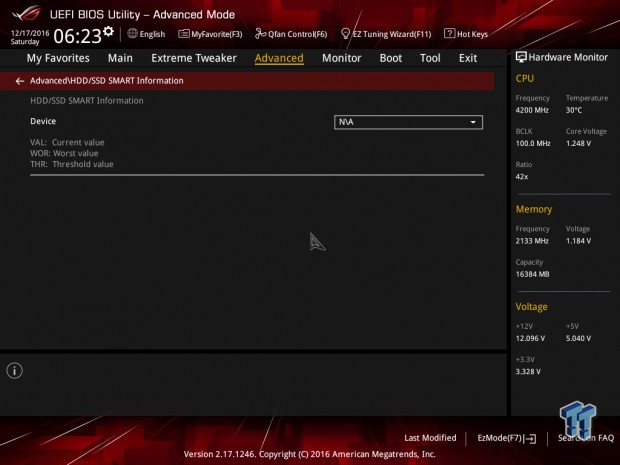Select the Advanced tab
This screenshot has height=465, width=620.
[x=279, y=58]
